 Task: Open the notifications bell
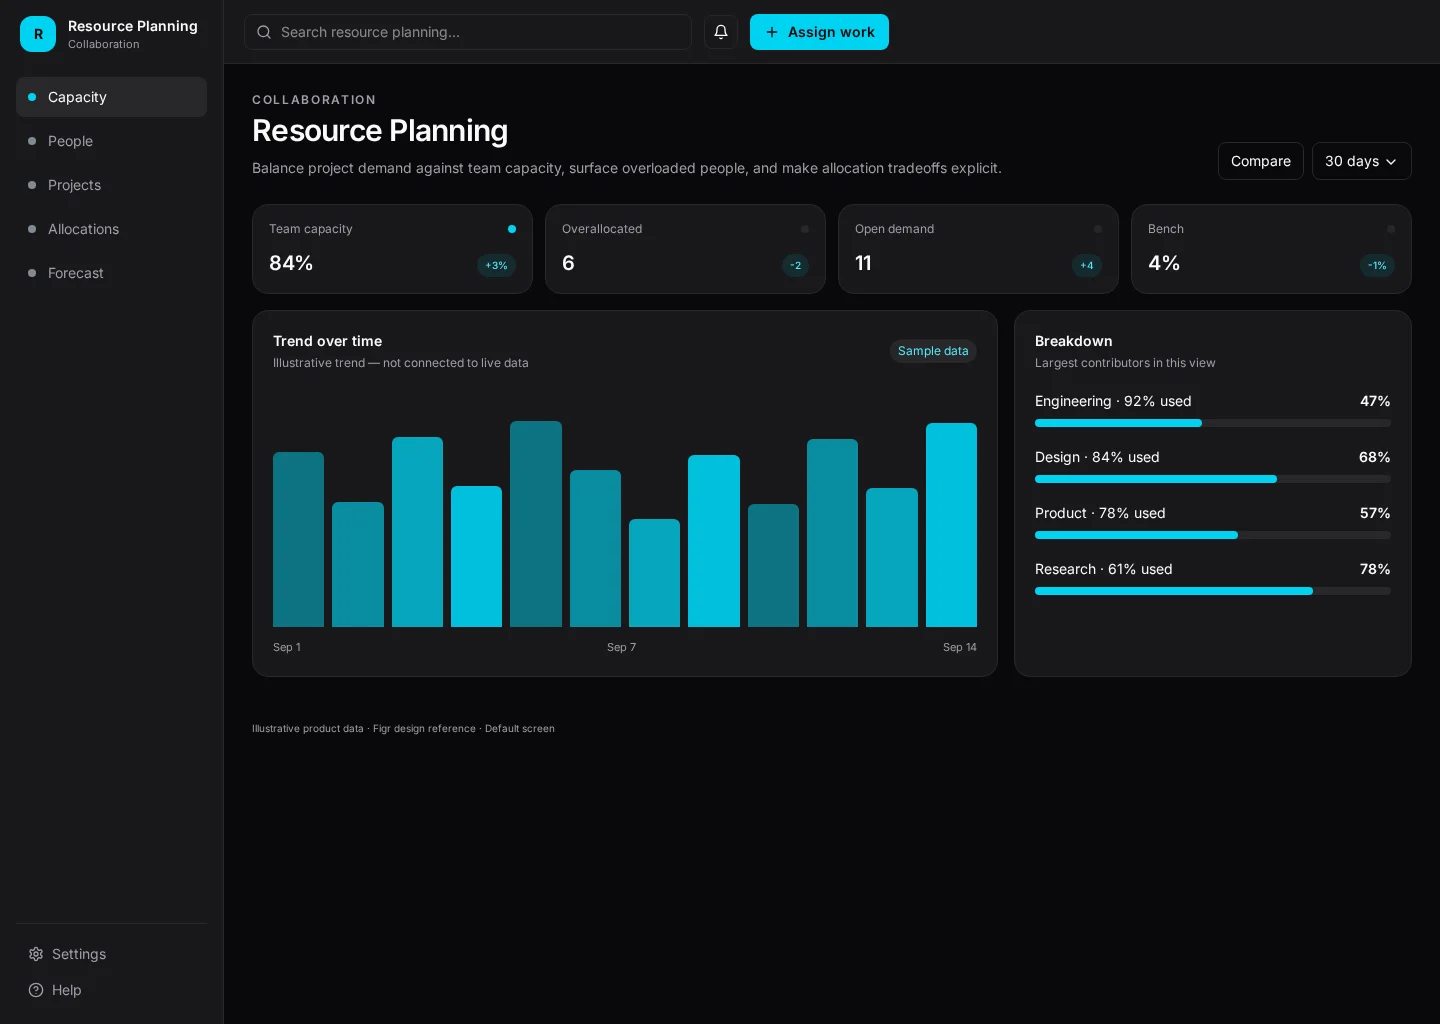click(721, 32)
